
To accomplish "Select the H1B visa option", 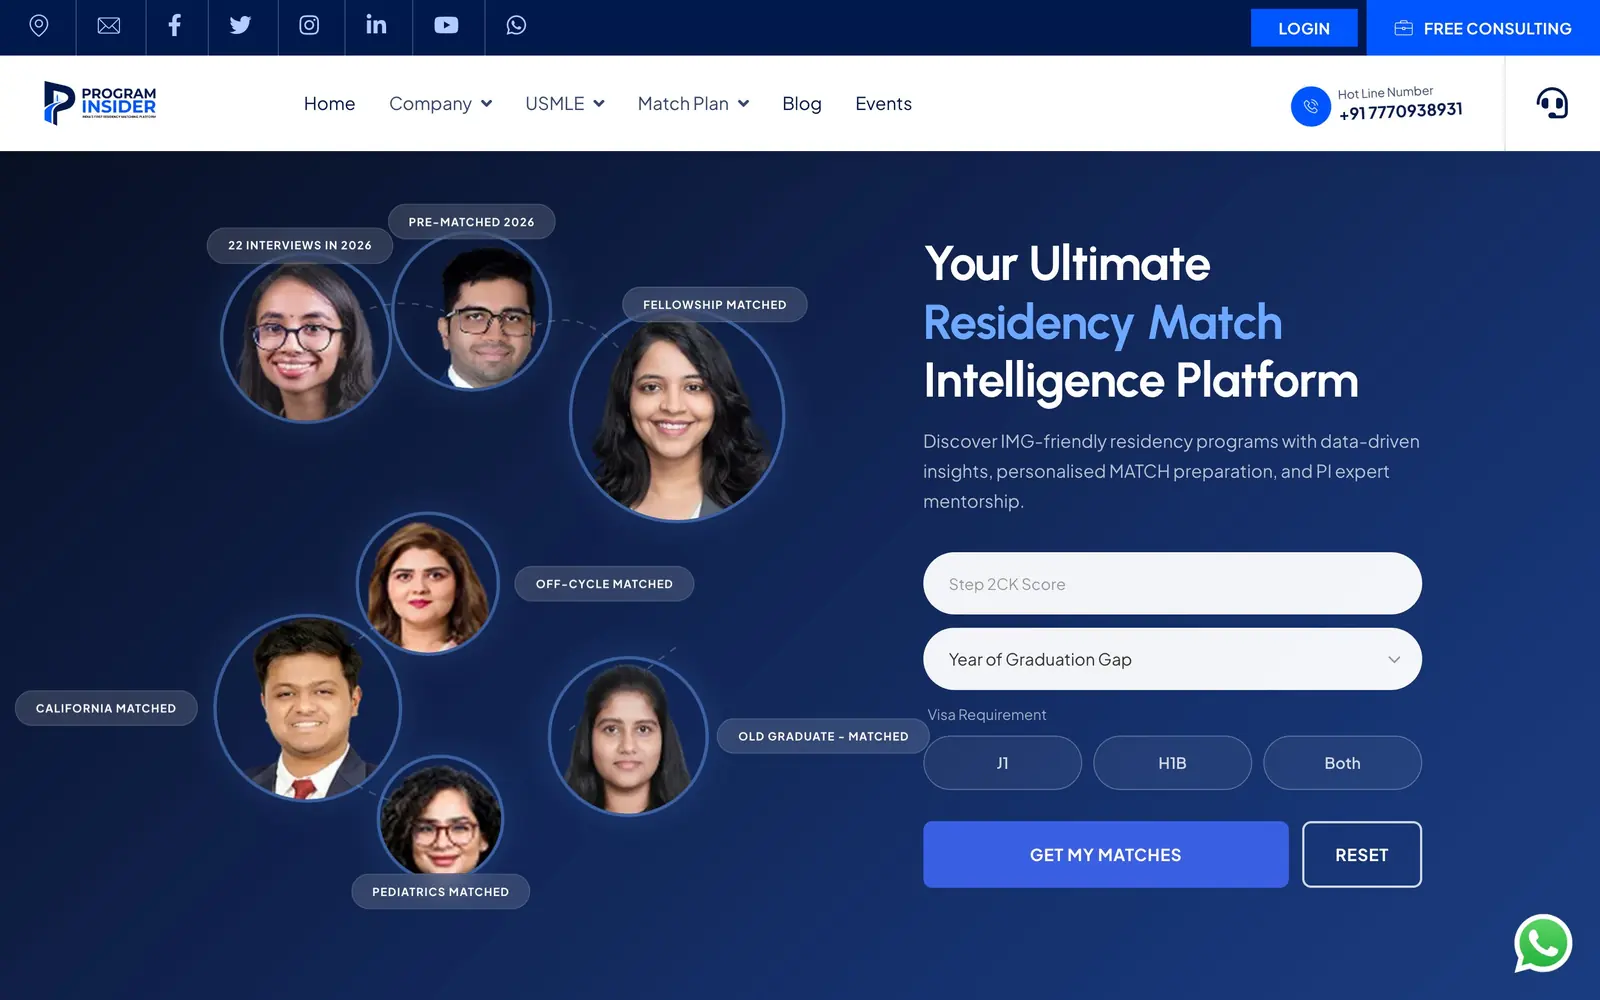I will (x=1172, y=763).
